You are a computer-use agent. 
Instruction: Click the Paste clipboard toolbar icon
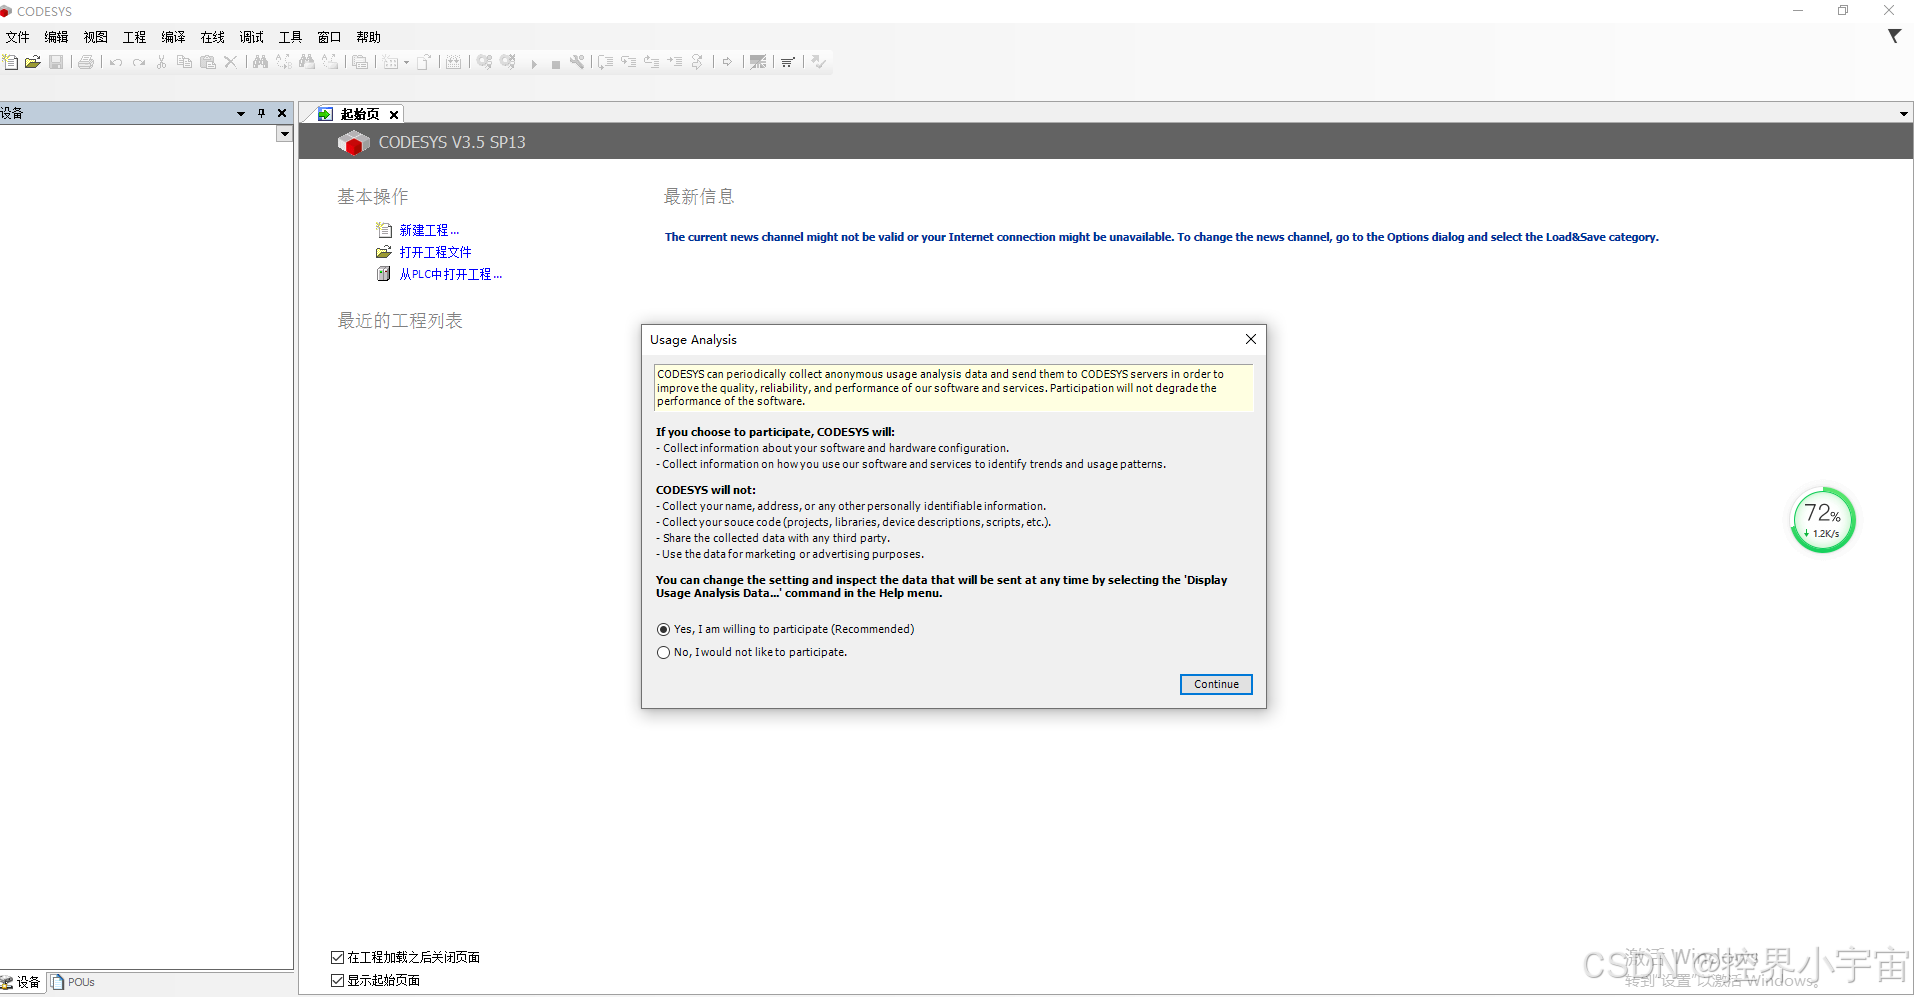208,62
